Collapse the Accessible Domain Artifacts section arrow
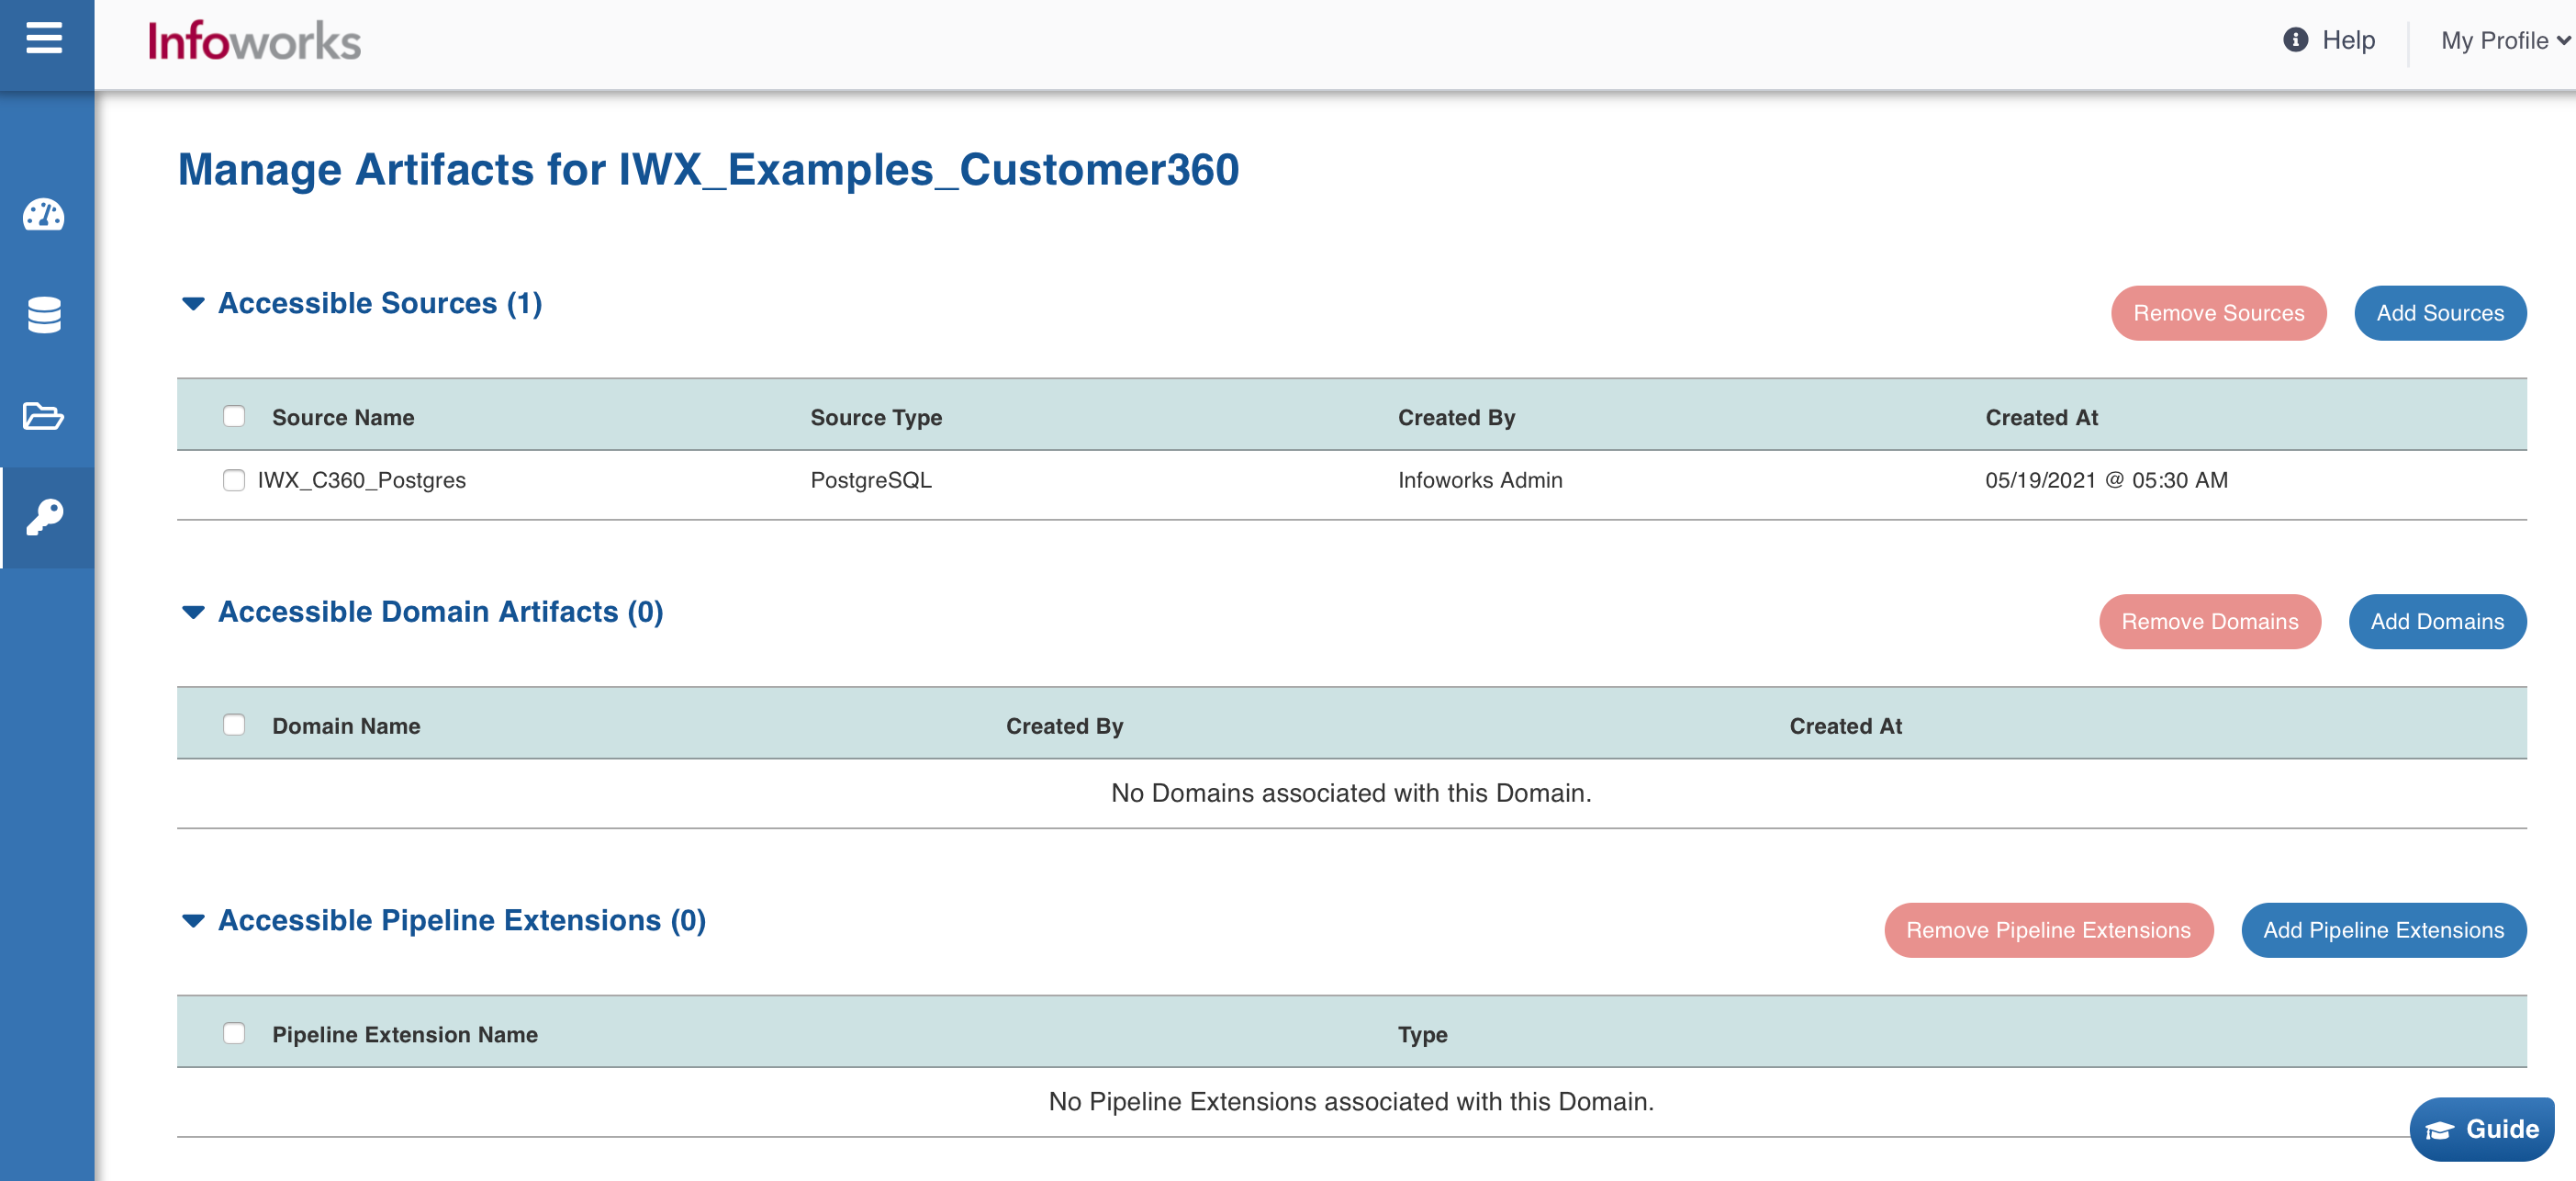Image resolution: width=2576 pixels, height=1181 pixels. click(193, 612)
